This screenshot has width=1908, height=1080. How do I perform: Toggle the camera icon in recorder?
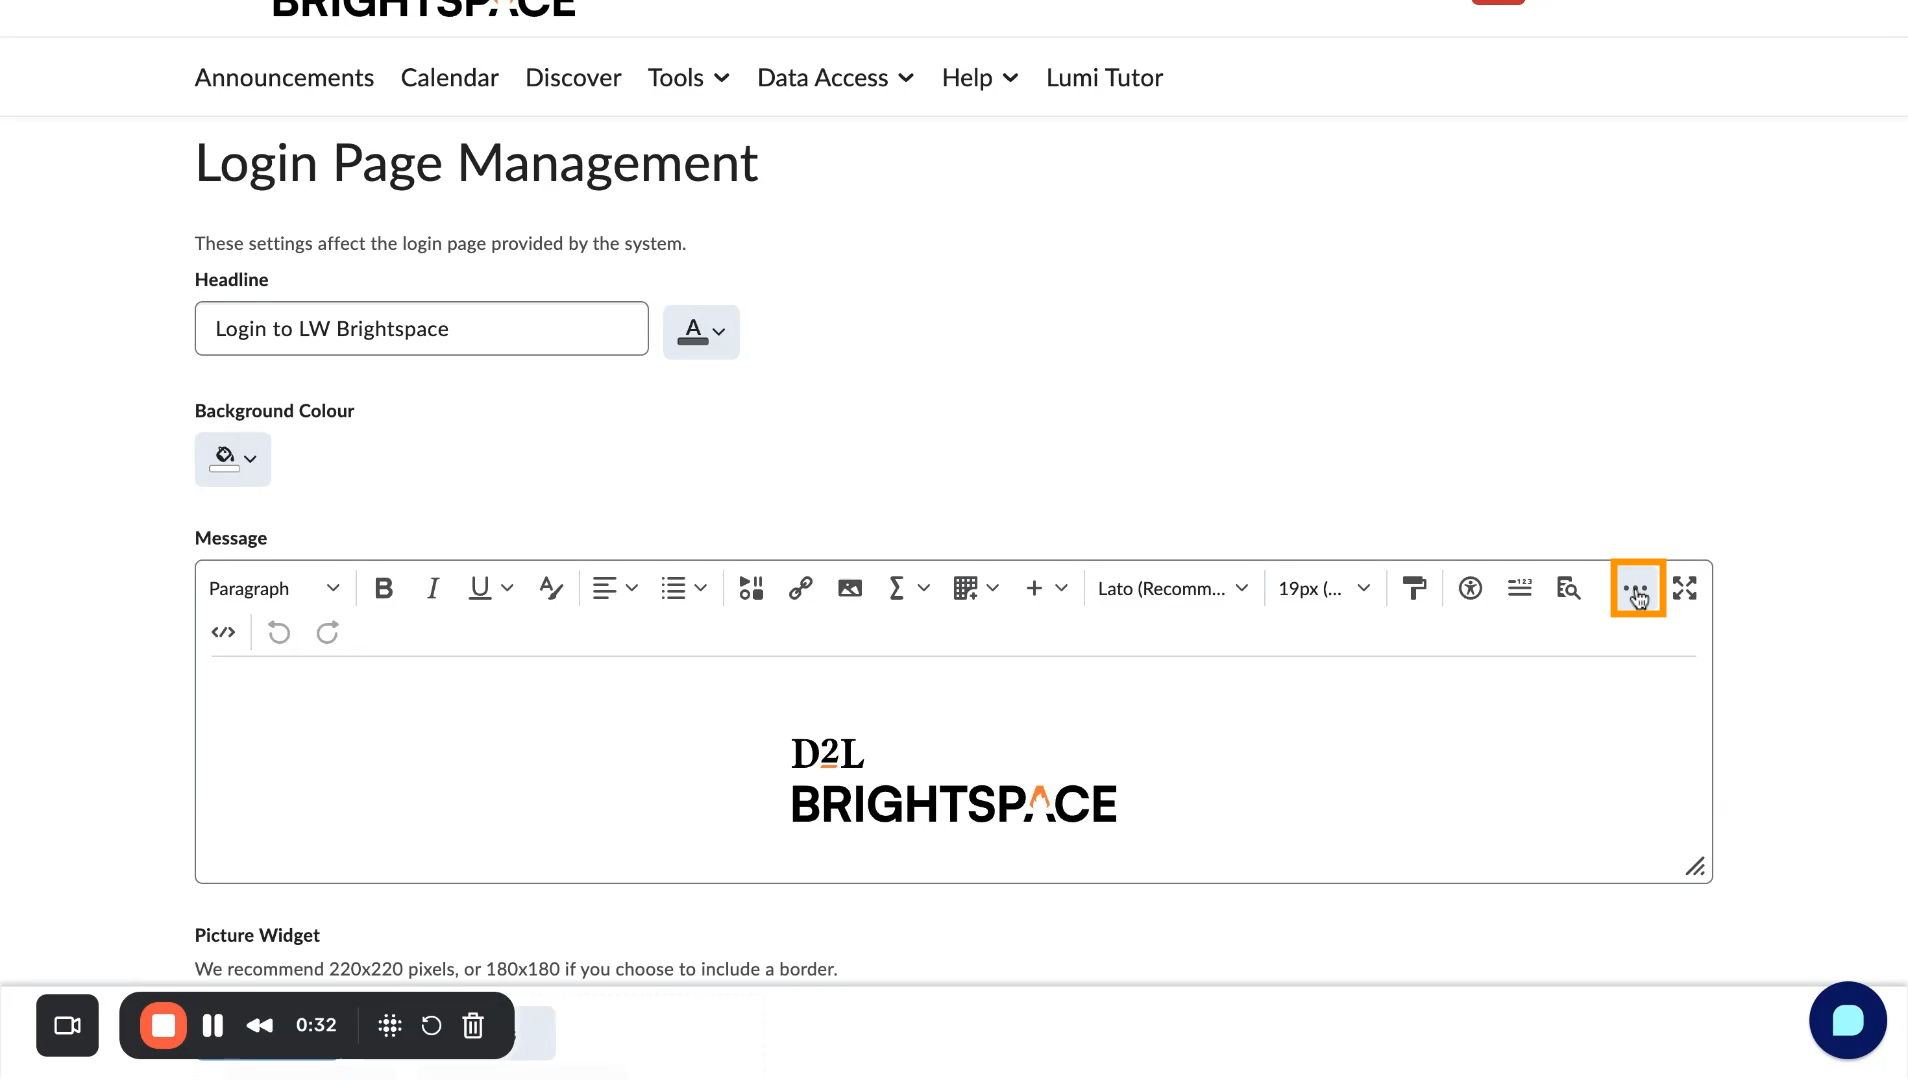(67, 1025)
